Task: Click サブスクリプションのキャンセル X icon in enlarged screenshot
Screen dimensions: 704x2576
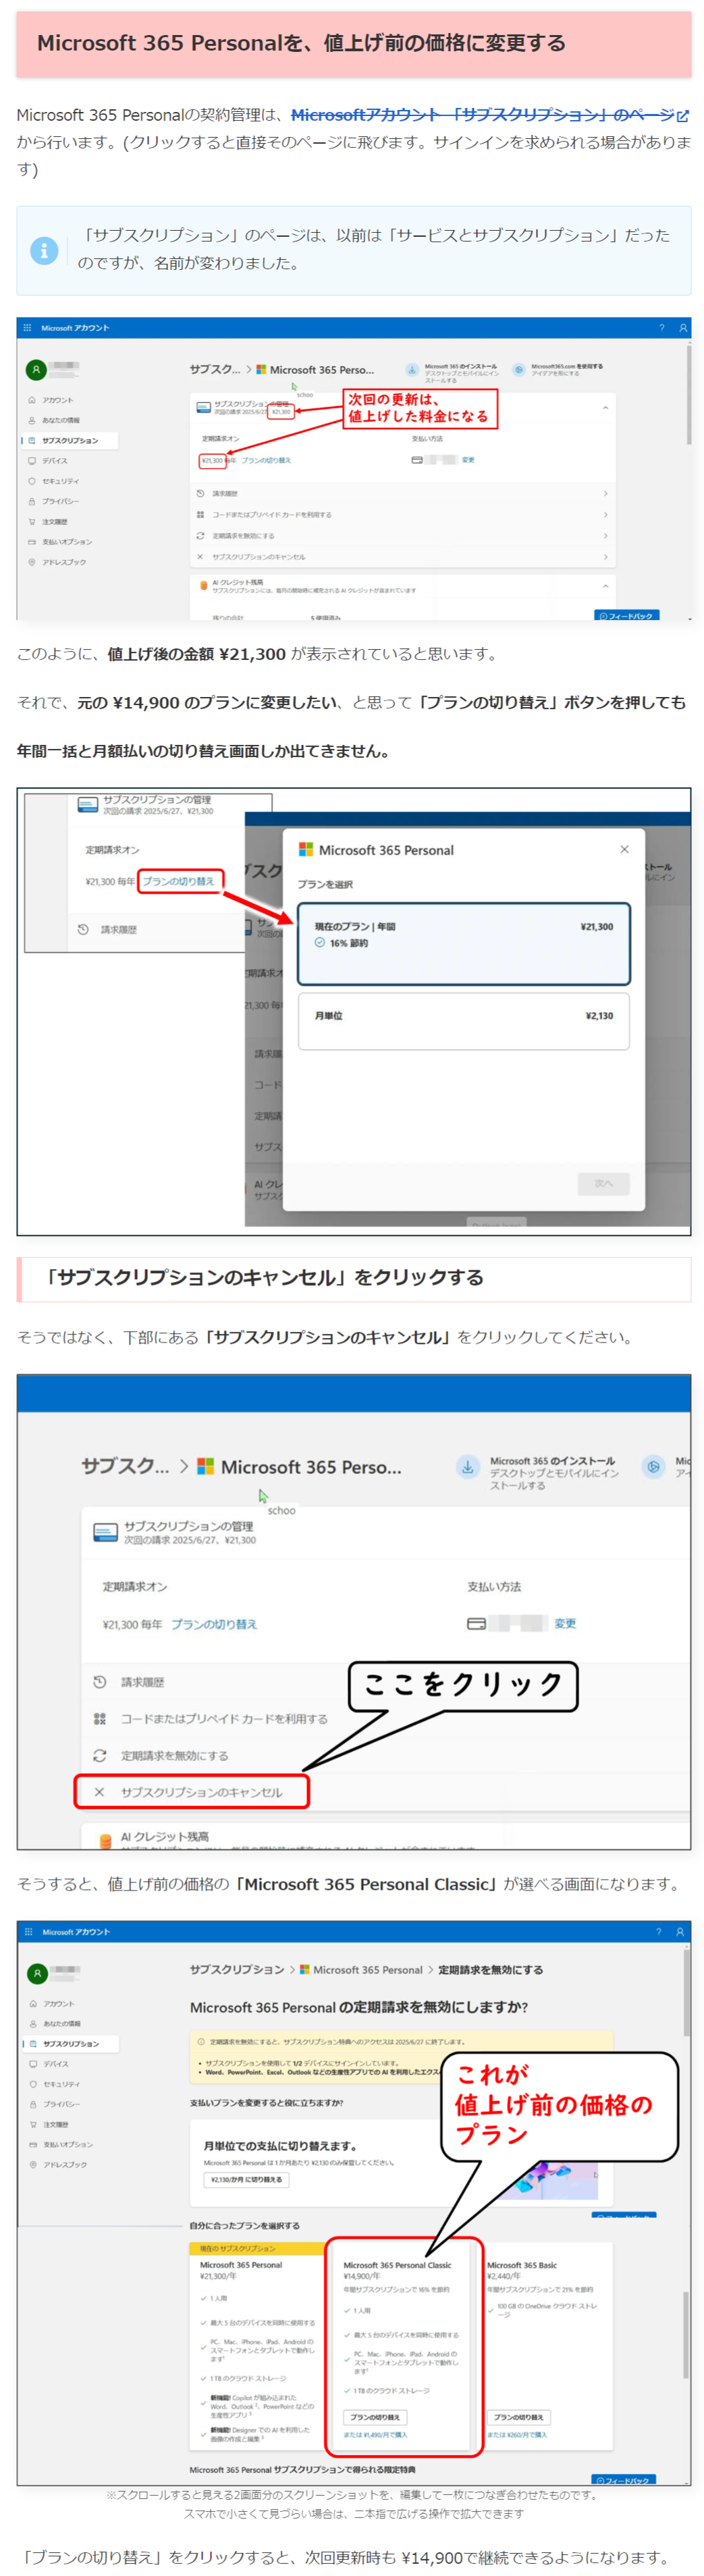Action: tap(100, 1792)
